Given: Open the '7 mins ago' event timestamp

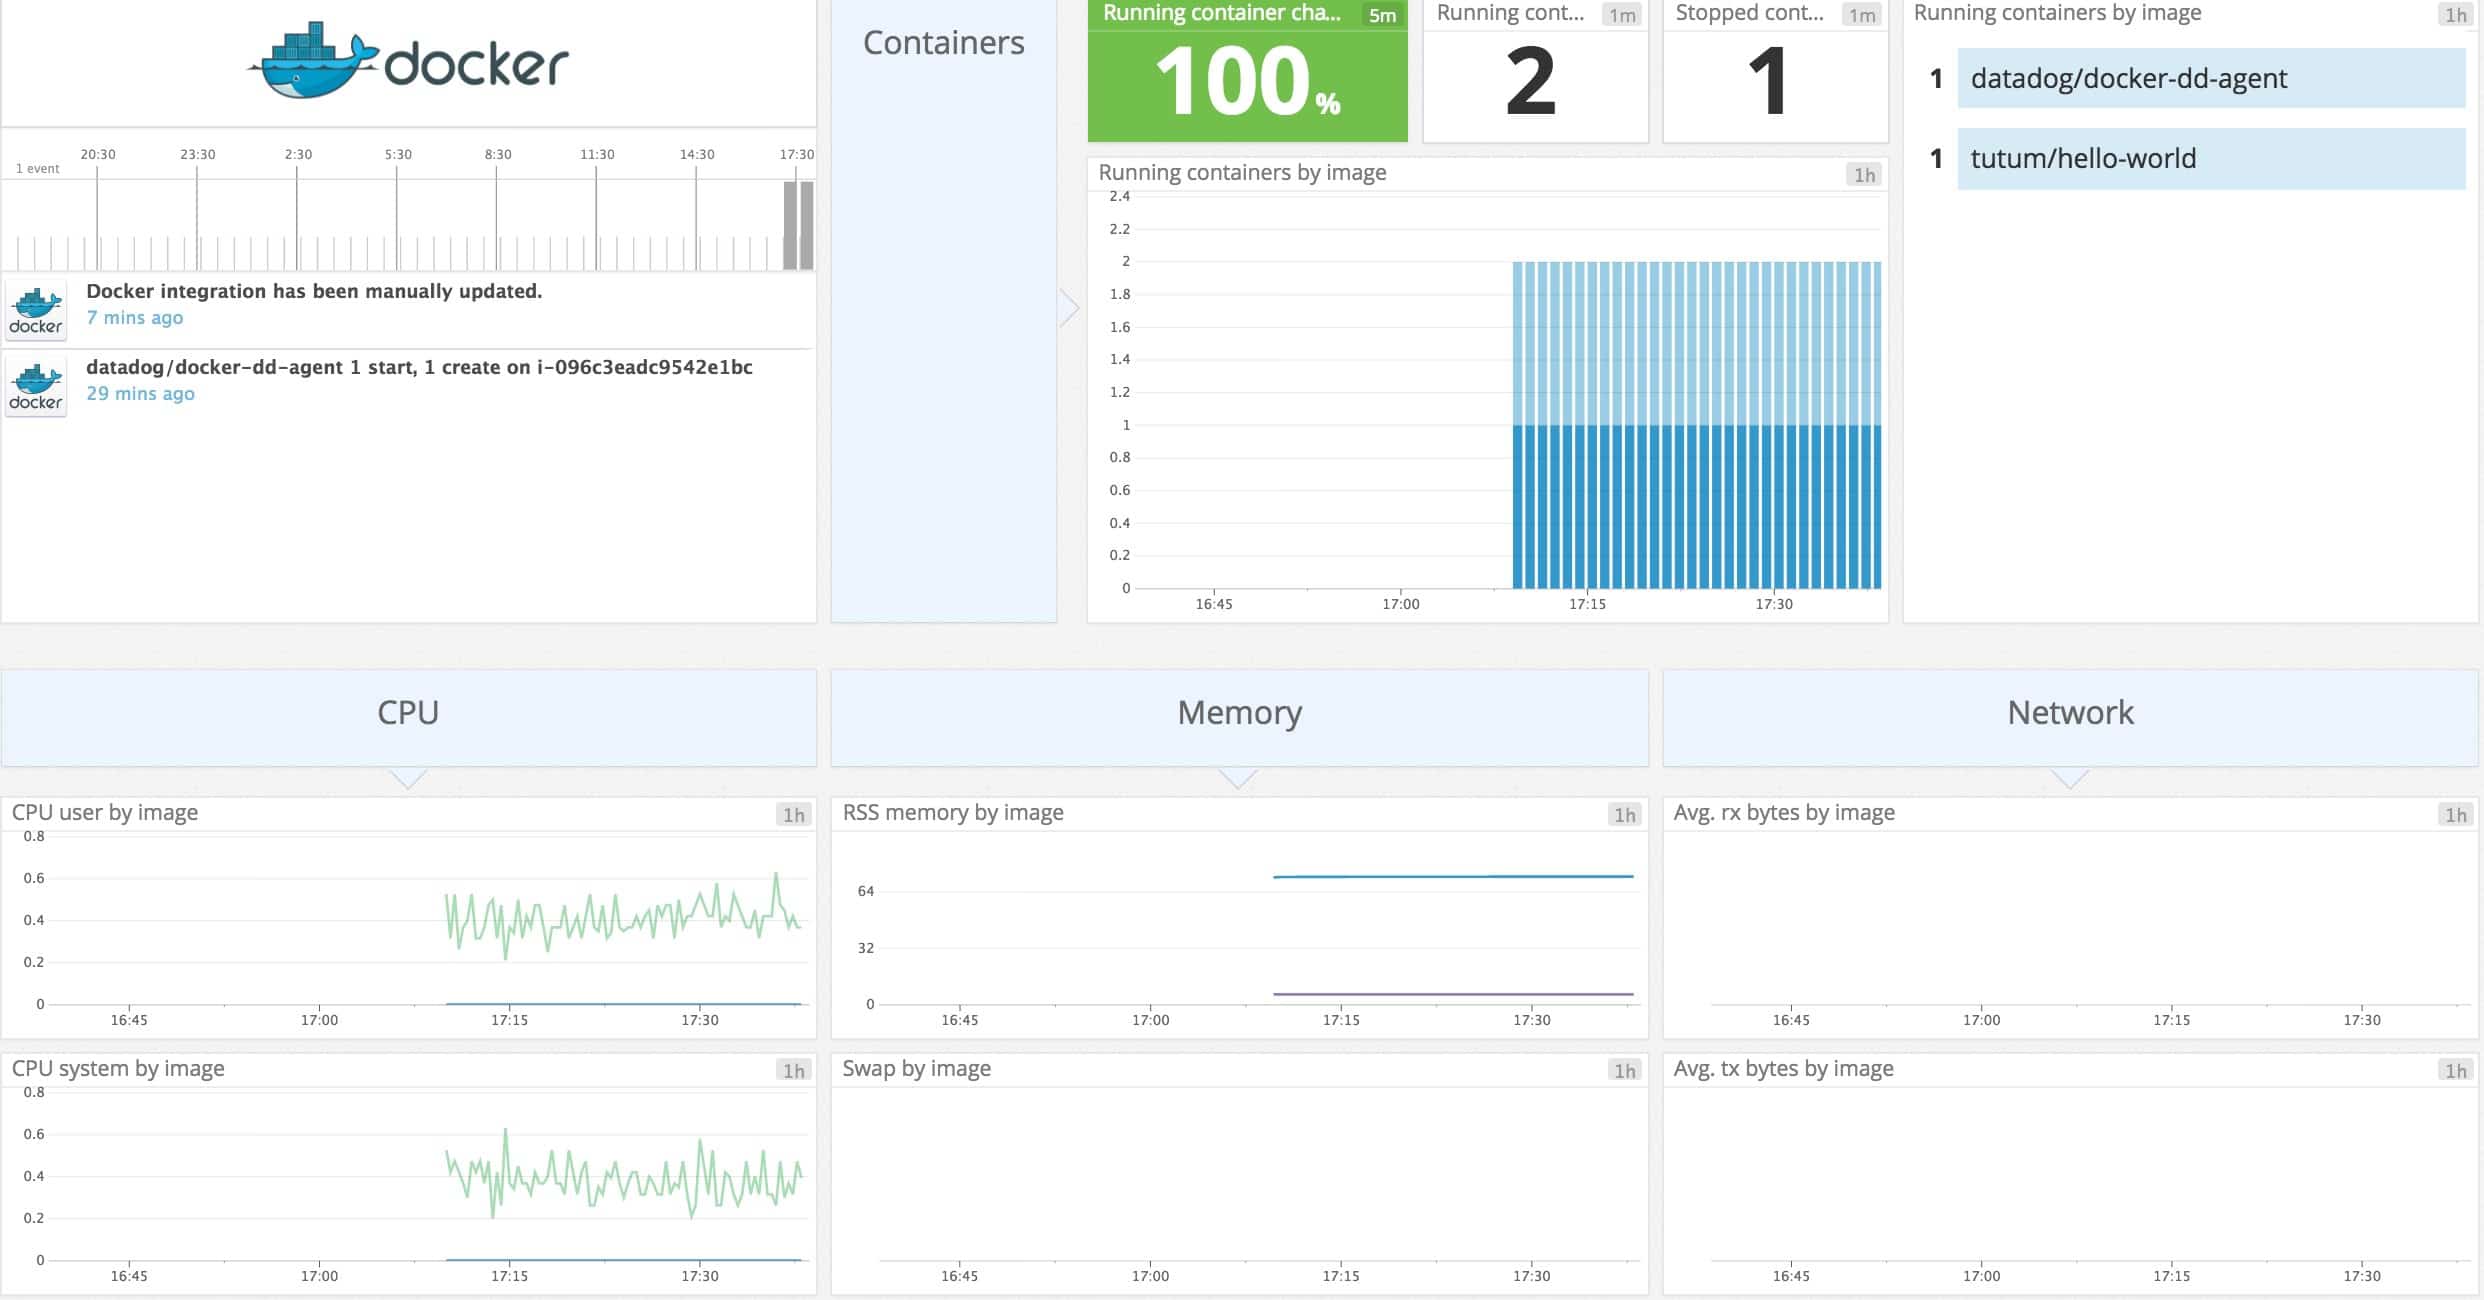Looking at the screenshot, I should pyautogui.click(x=135, y=318).
